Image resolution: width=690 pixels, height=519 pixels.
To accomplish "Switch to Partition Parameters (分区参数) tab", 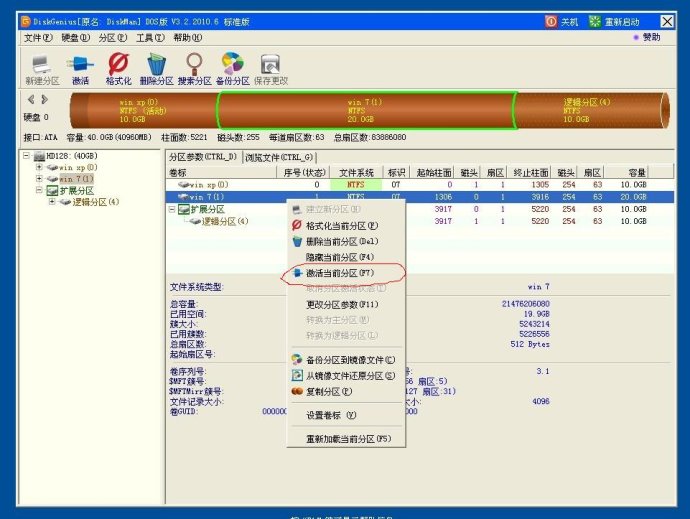I will coord(203,157).
